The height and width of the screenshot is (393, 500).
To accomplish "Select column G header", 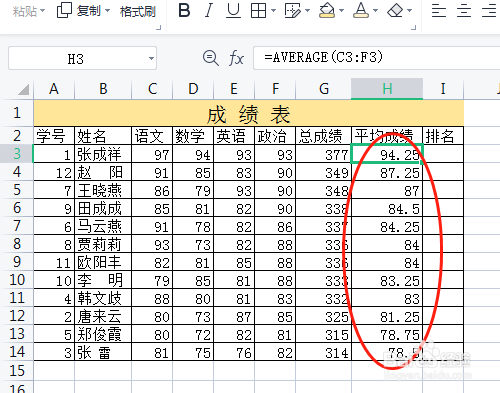I will pyautogui.click(x=324, y=89).
